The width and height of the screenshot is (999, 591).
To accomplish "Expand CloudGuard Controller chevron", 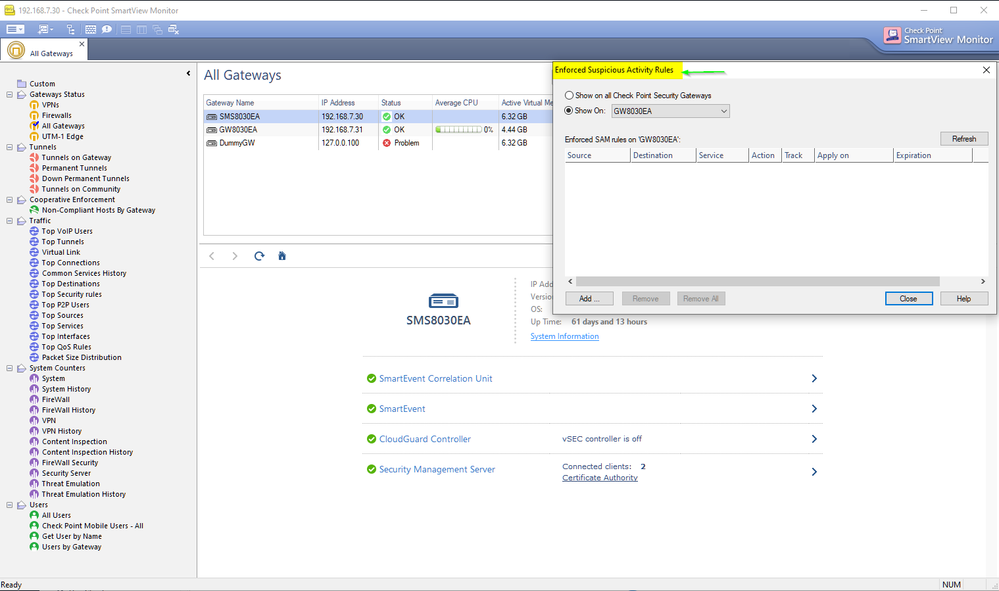I will 814,439.
